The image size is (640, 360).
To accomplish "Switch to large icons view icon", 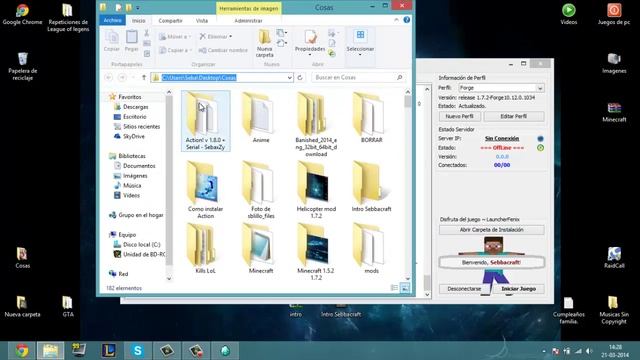I will click(x=405, y=288).
